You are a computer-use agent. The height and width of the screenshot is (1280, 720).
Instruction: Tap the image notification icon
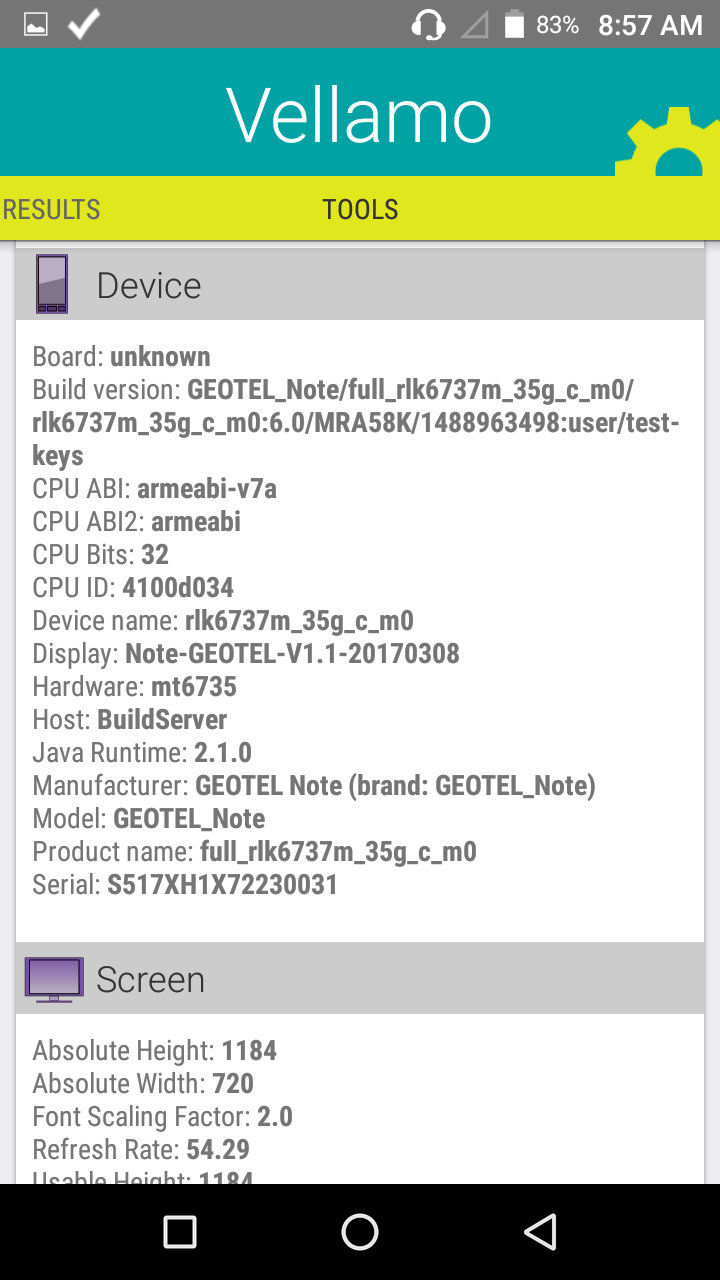click(36, 25)
